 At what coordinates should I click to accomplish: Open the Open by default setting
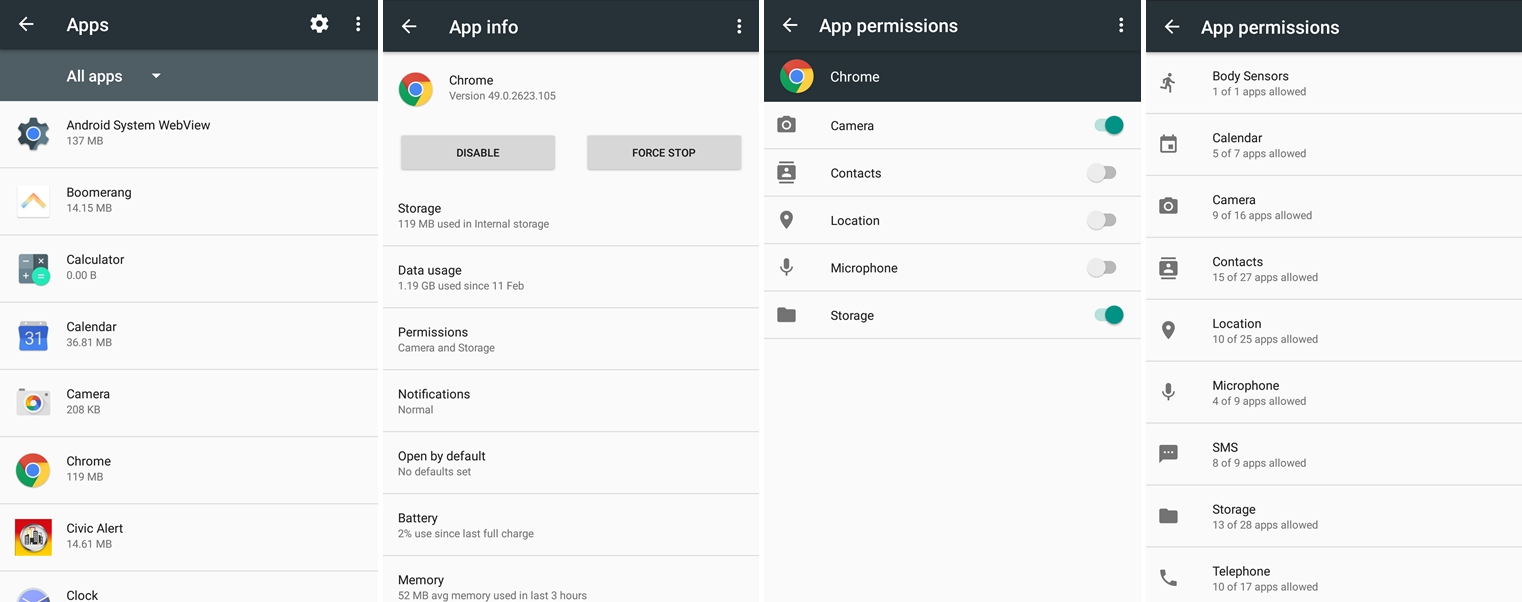tap(570, 463)
